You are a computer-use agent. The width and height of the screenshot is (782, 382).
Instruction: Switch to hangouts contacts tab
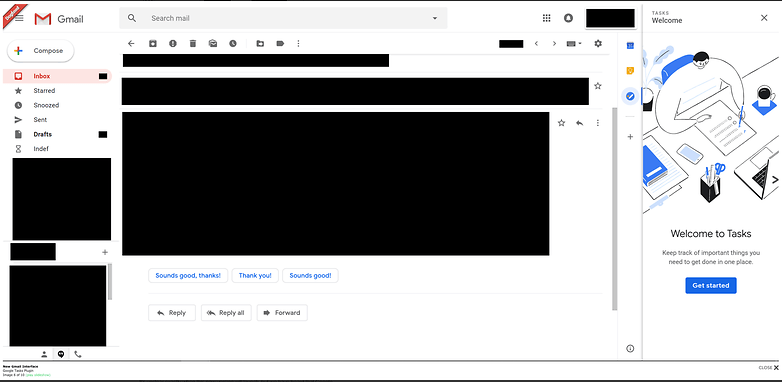tap(44, 354)
